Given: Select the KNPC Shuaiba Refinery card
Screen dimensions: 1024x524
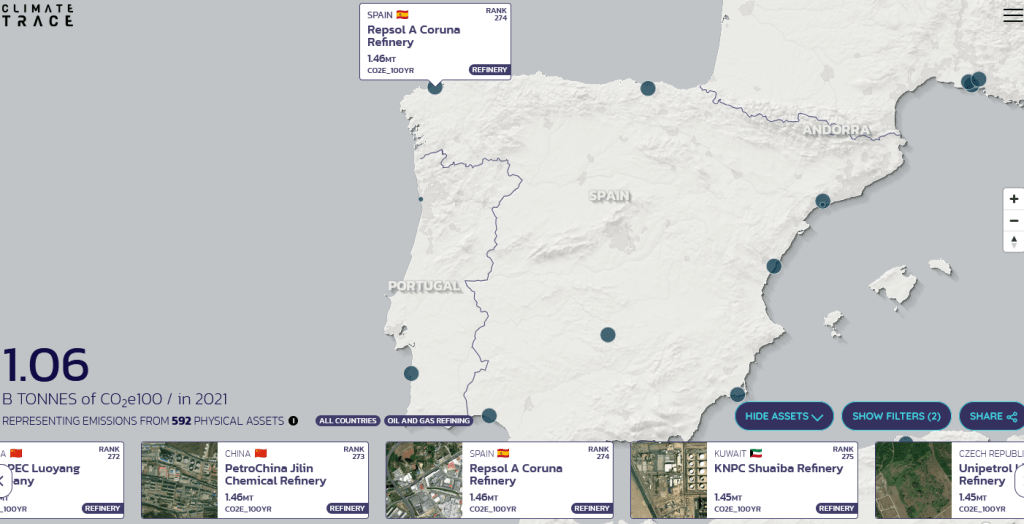Looking at the screenshot, I should point(742,480).
